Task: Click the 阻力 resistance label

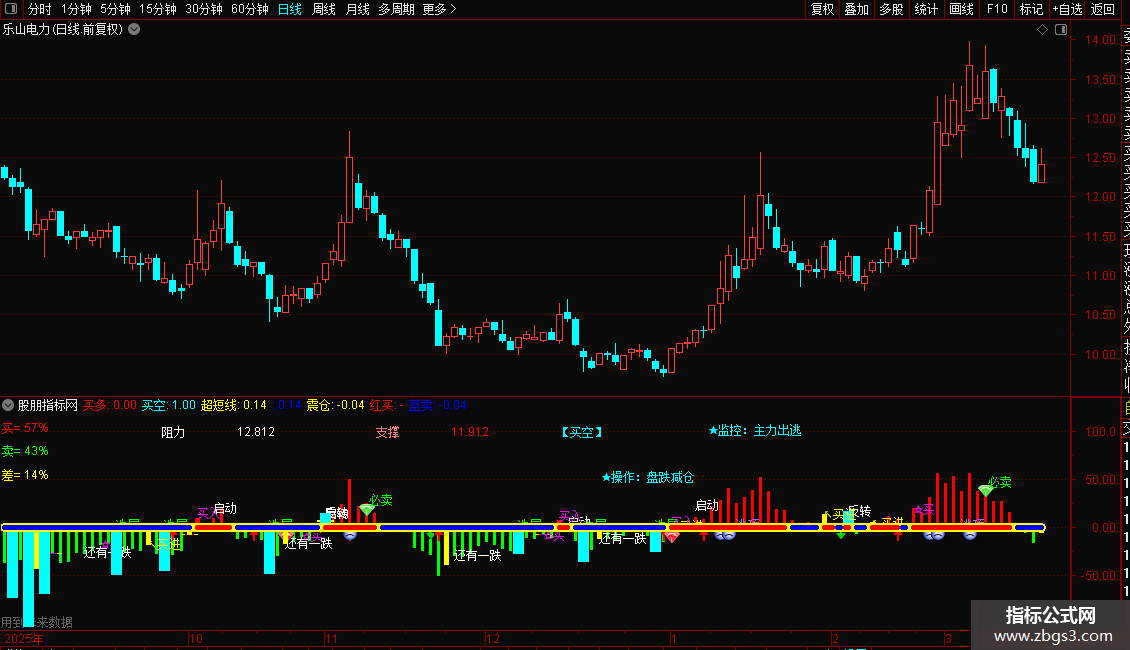Action: 173,432
